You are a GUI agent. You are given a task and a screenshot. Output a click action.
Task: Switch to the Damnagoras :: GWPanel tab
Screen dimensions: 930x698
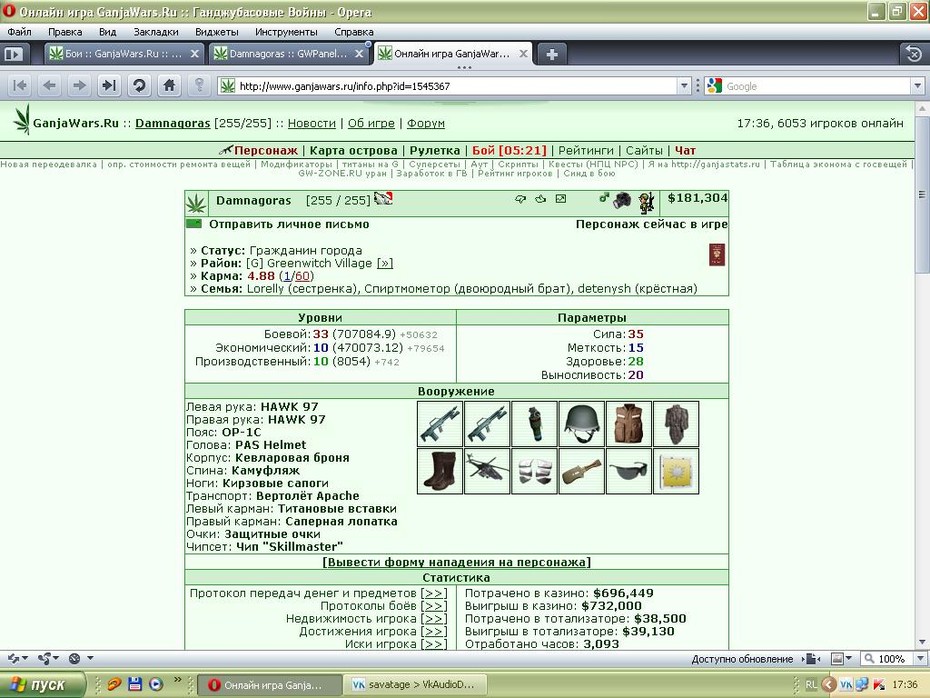coord(289,54)
